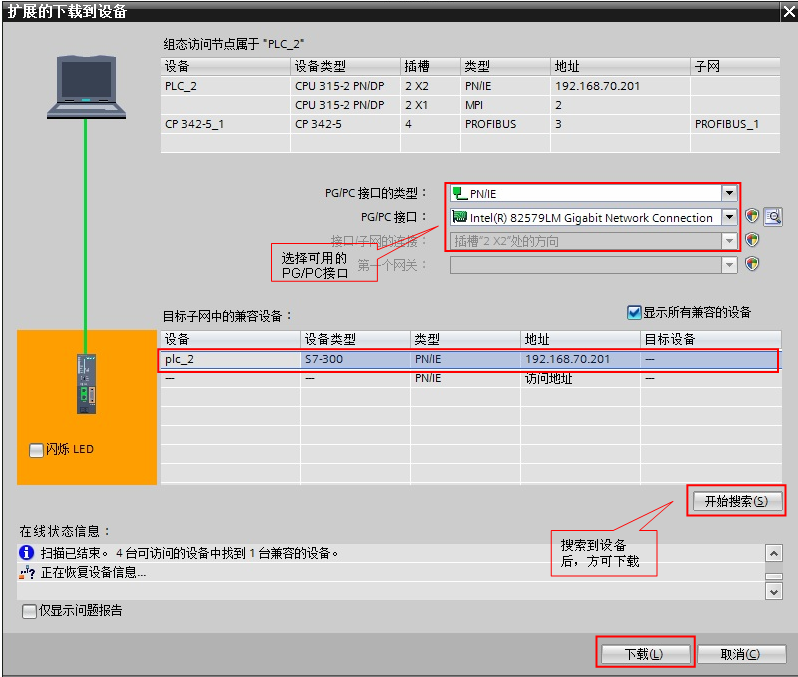Click the 开始搜索(S) button
This screenshot has width=798, height=677.
click(736, 501)
